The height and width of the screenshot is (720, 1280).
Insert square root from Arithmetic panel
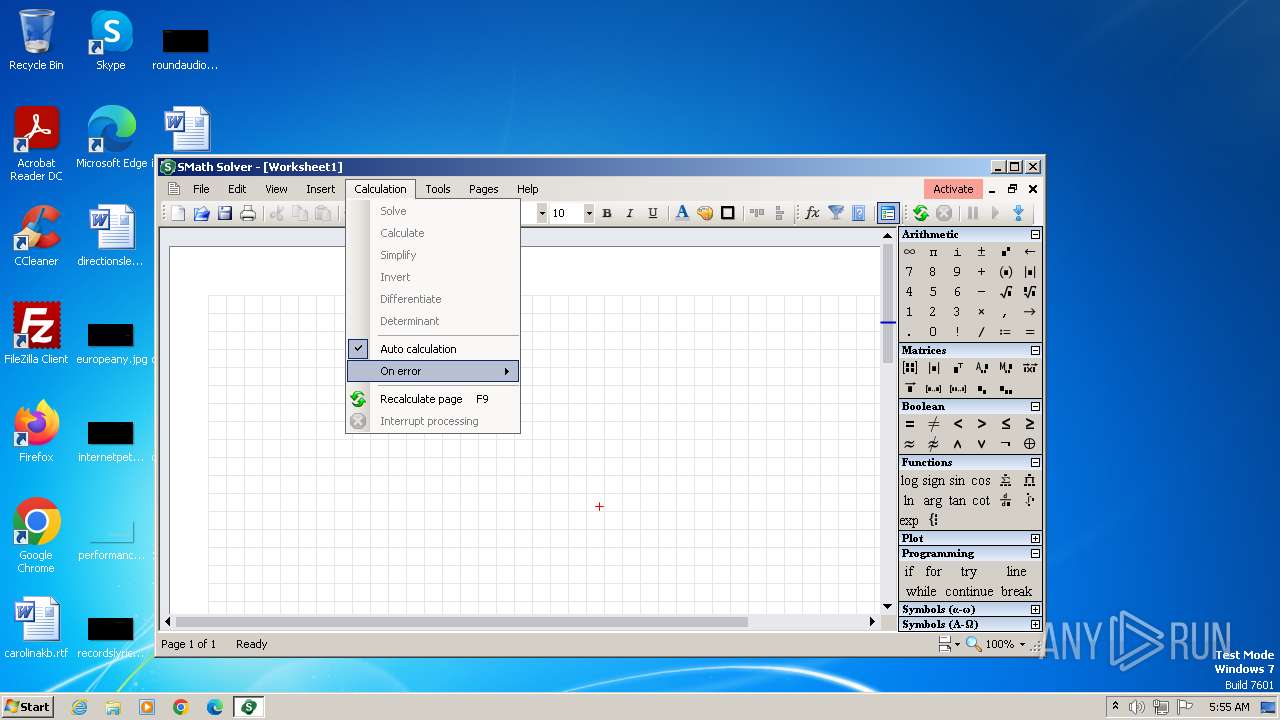click(1005, 292)
